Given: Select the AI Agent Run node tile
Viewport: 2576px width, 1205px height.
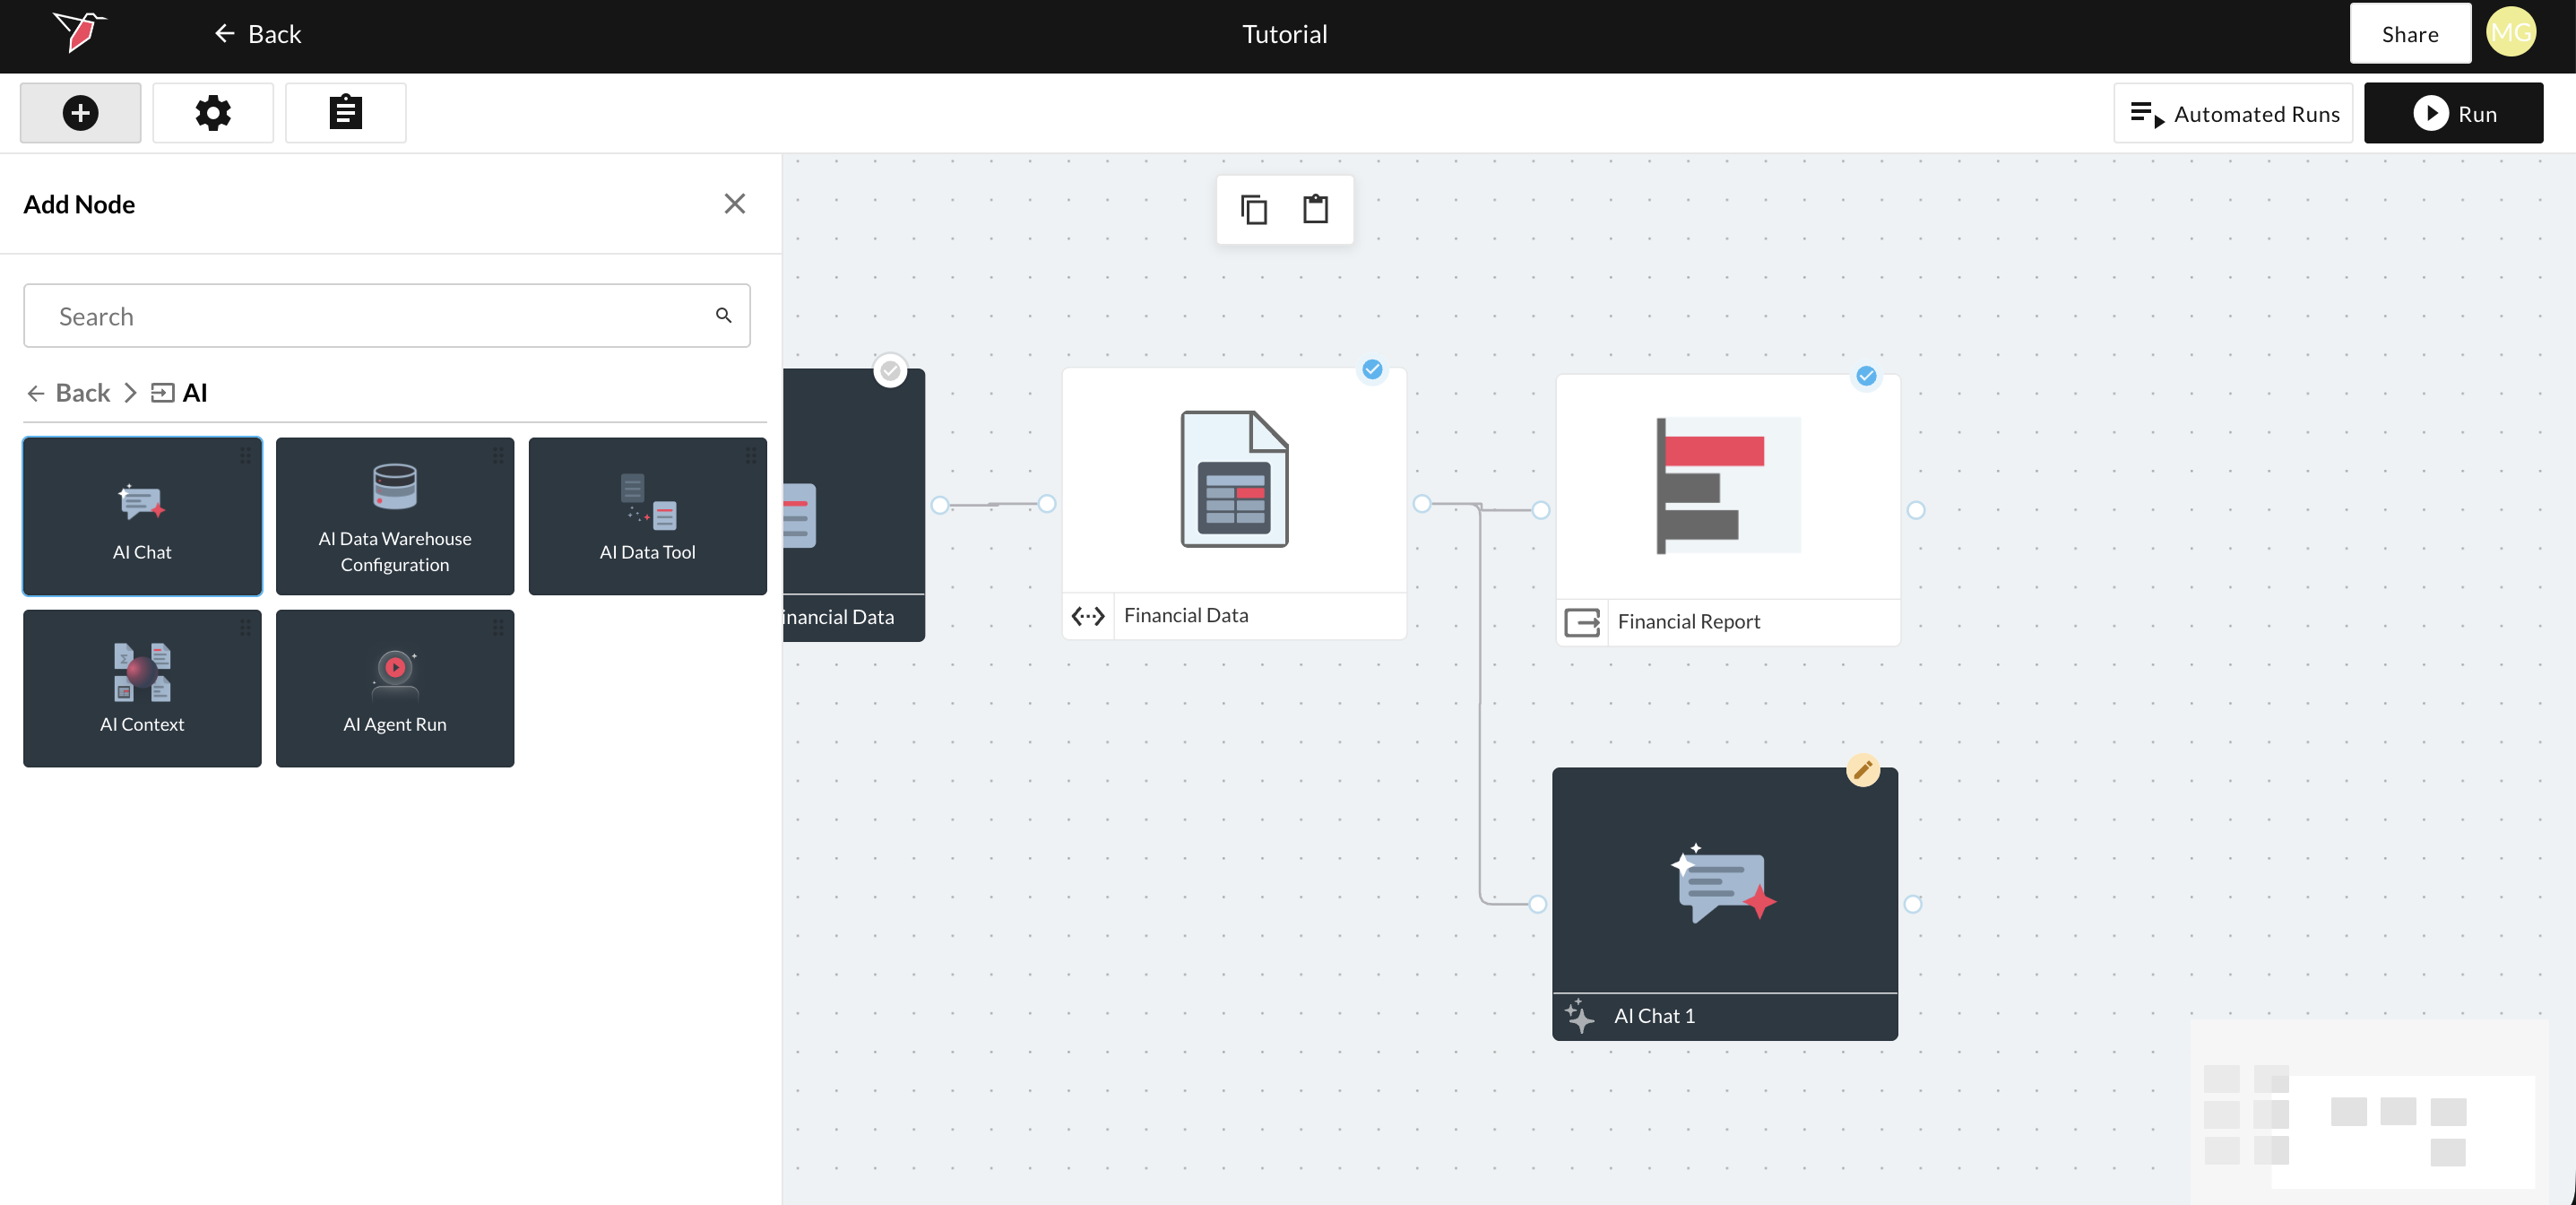Looking at the screenshot, I should coord(394,688).
